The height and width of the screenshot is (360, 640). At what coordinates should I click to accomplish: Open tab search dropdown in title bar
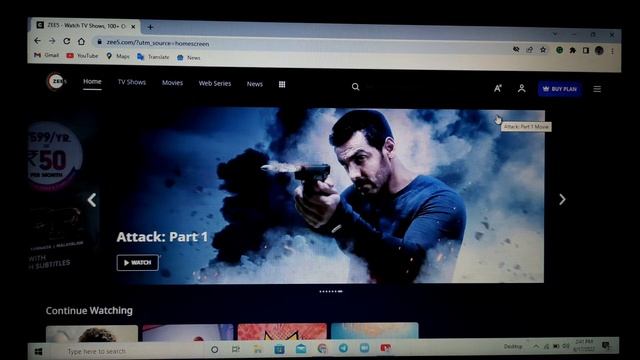[555, 34]
